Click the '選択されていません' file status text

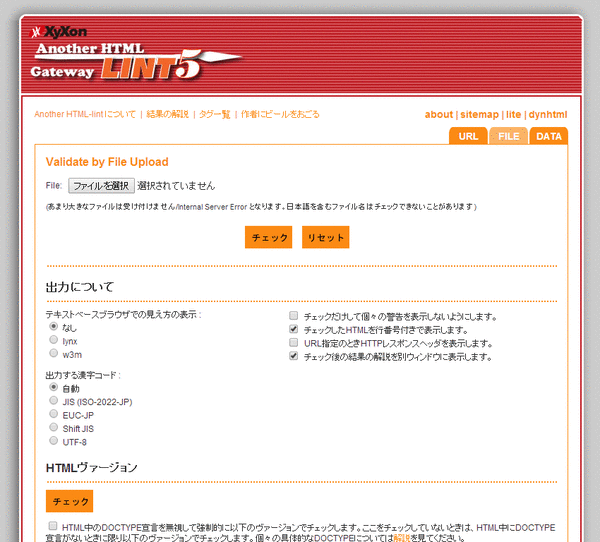point(176,186)
